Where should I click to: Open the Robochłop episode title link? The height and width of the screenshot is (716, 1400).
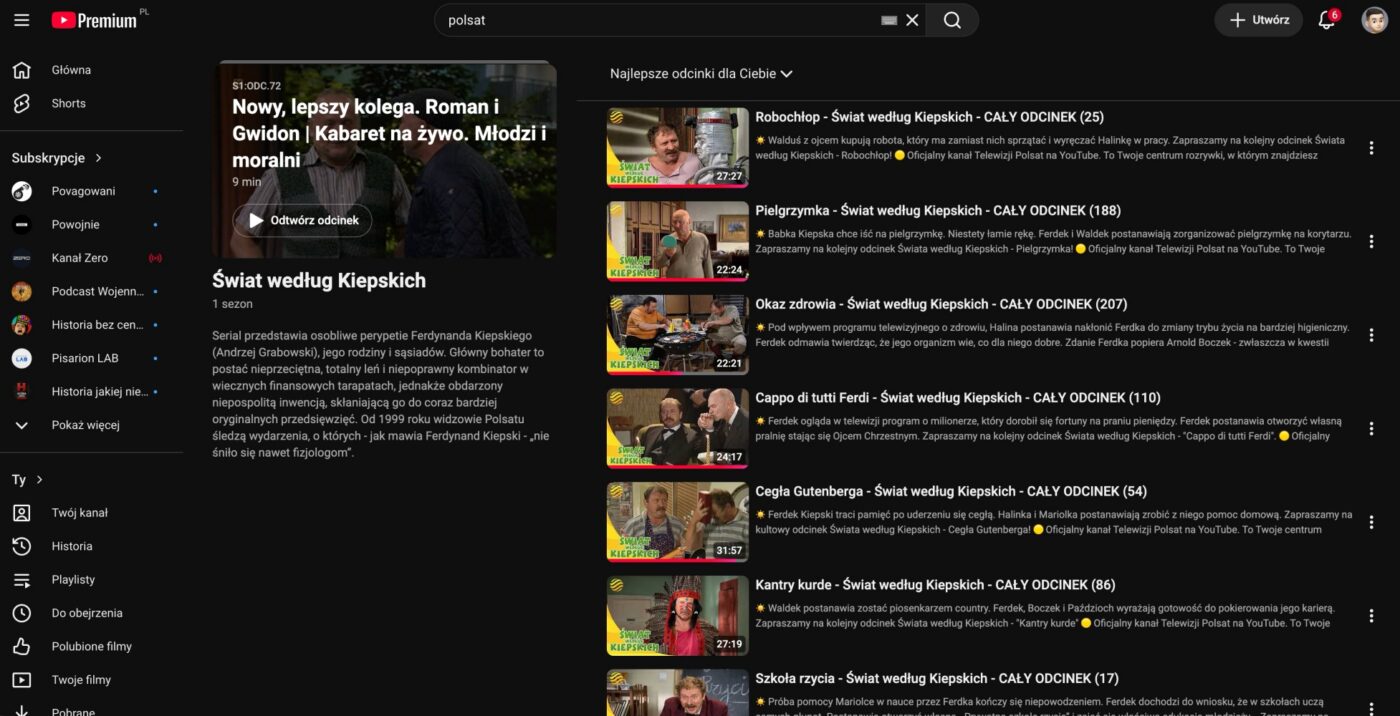pyautogui.click(x=929, y=117)
